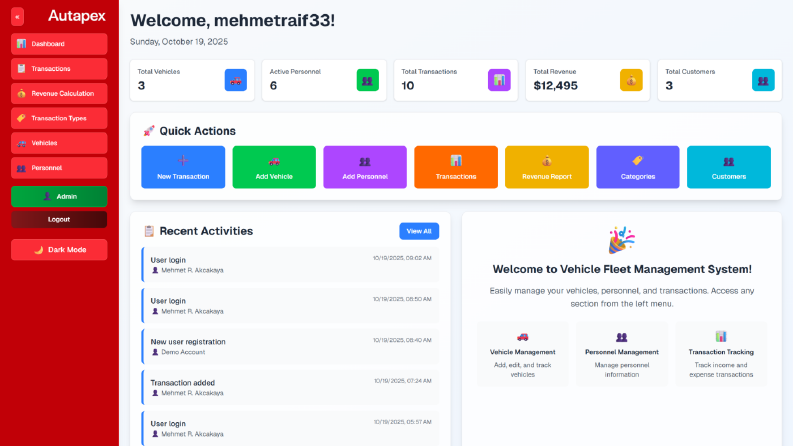The image size is (793, 446).
Task: Open the orange Transactions quick action
Action: 456,167
